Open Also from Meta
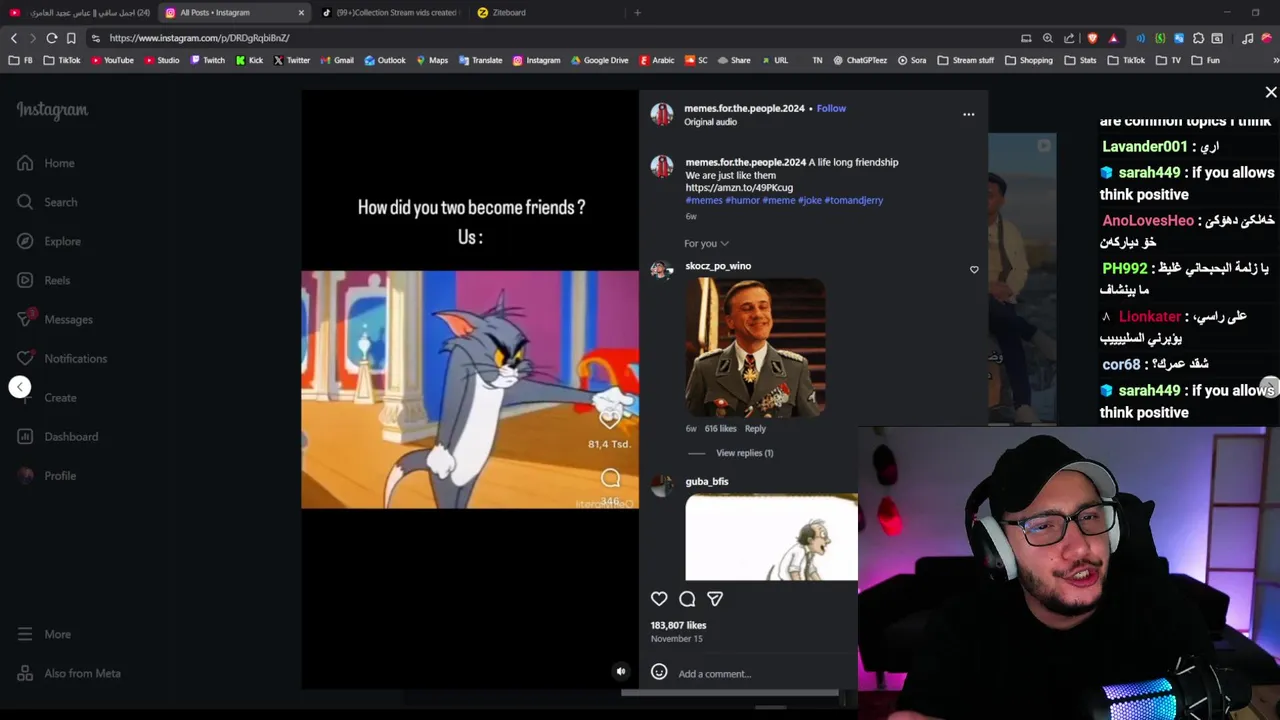Screen dimensions: 1280x720 (69, 673)
